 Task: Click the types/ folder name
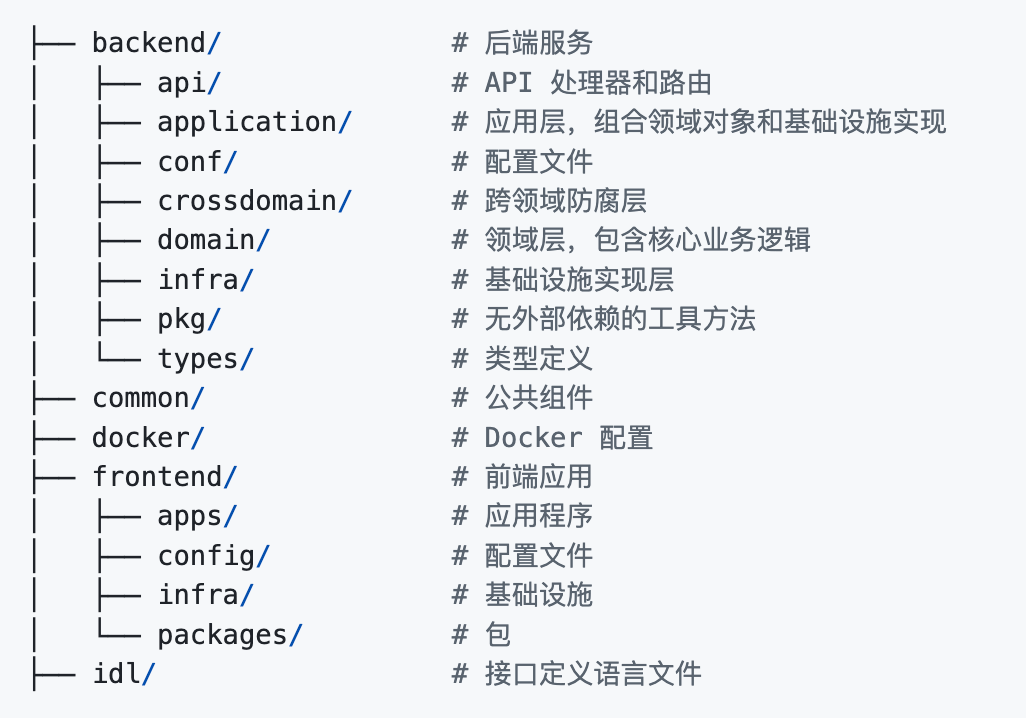click(x=205, y=359)
